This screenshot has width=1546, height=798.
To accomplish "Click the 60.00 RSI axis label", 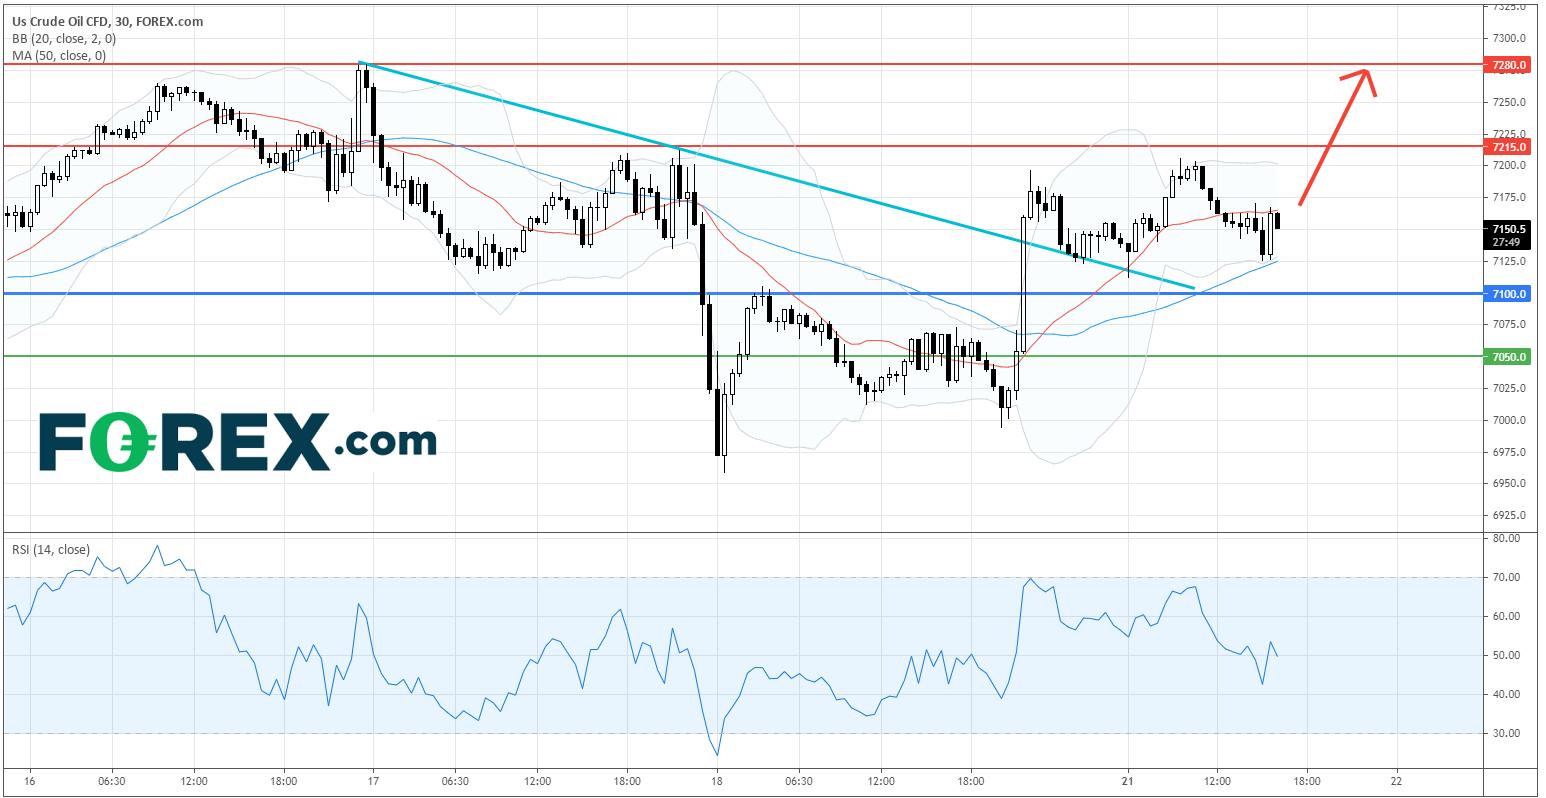I will 1505,616.
